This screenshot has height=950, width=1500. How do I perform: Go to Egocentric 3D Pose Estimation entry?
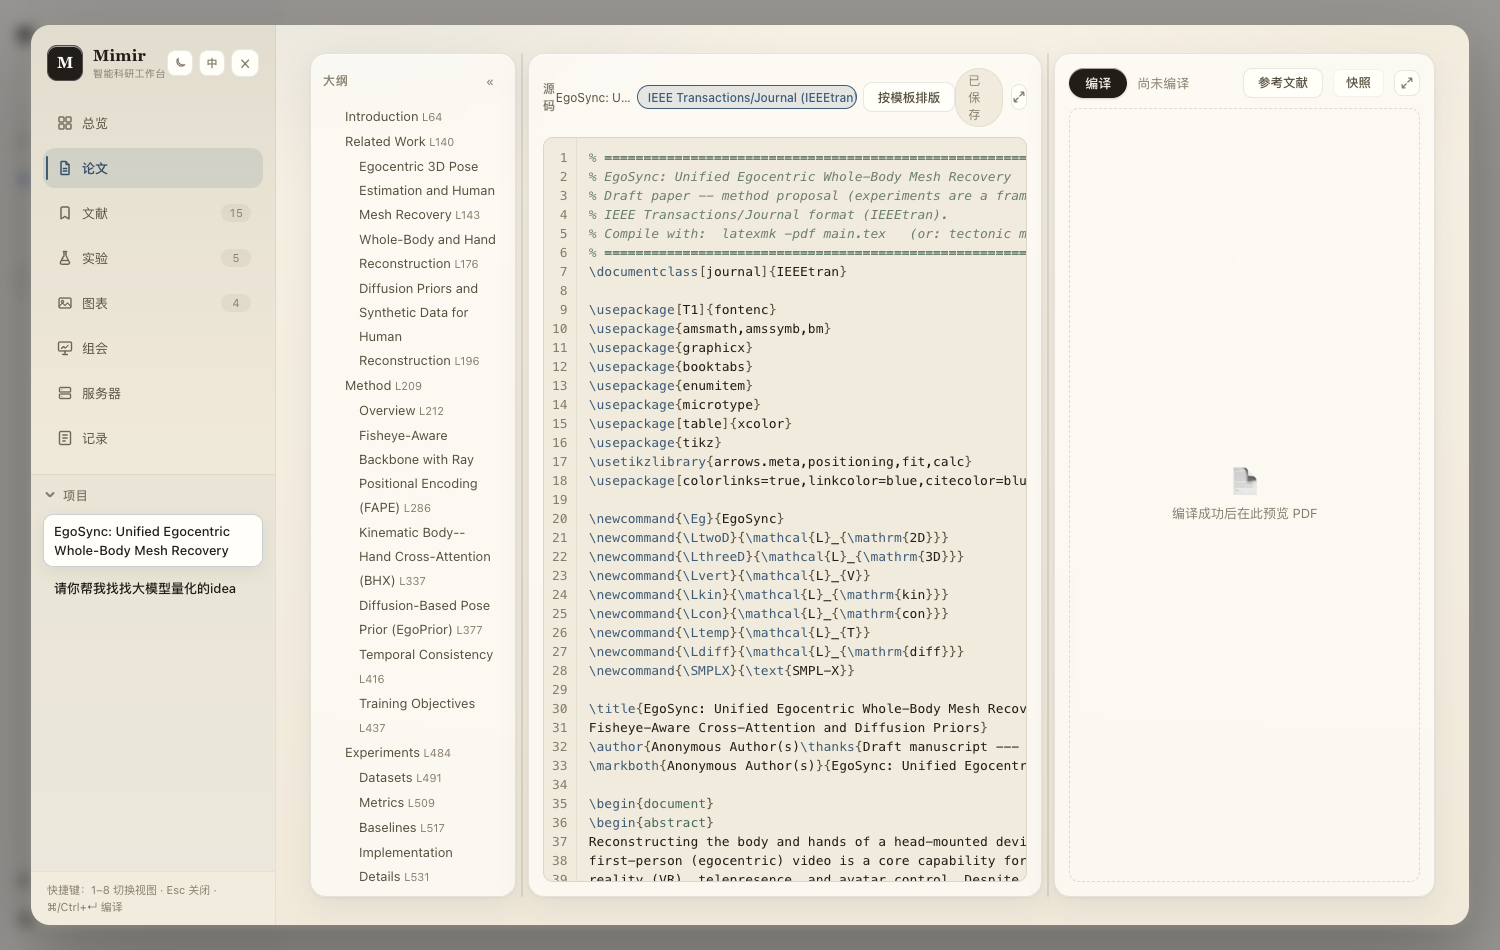427,191
